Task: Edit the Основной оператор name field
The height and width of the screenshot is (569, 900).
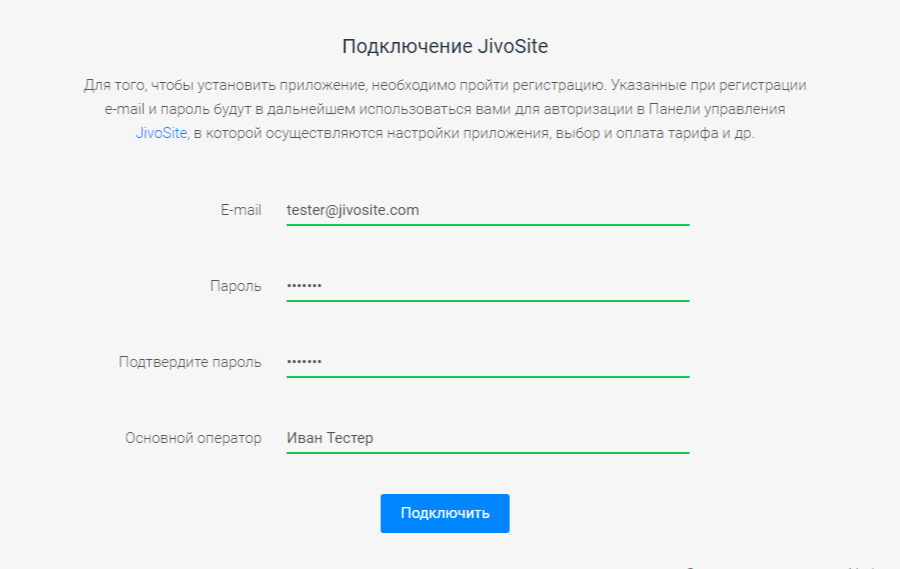Action: tap(487, 438)
